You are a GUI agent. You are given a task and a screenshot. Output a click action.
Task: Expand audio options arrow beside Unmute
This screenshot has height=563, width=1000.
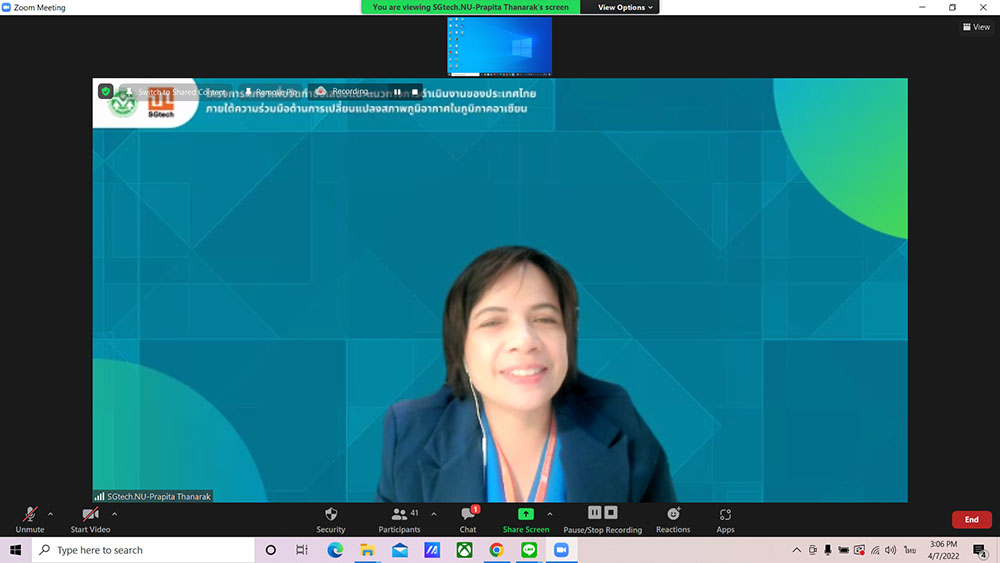point(50,514)
